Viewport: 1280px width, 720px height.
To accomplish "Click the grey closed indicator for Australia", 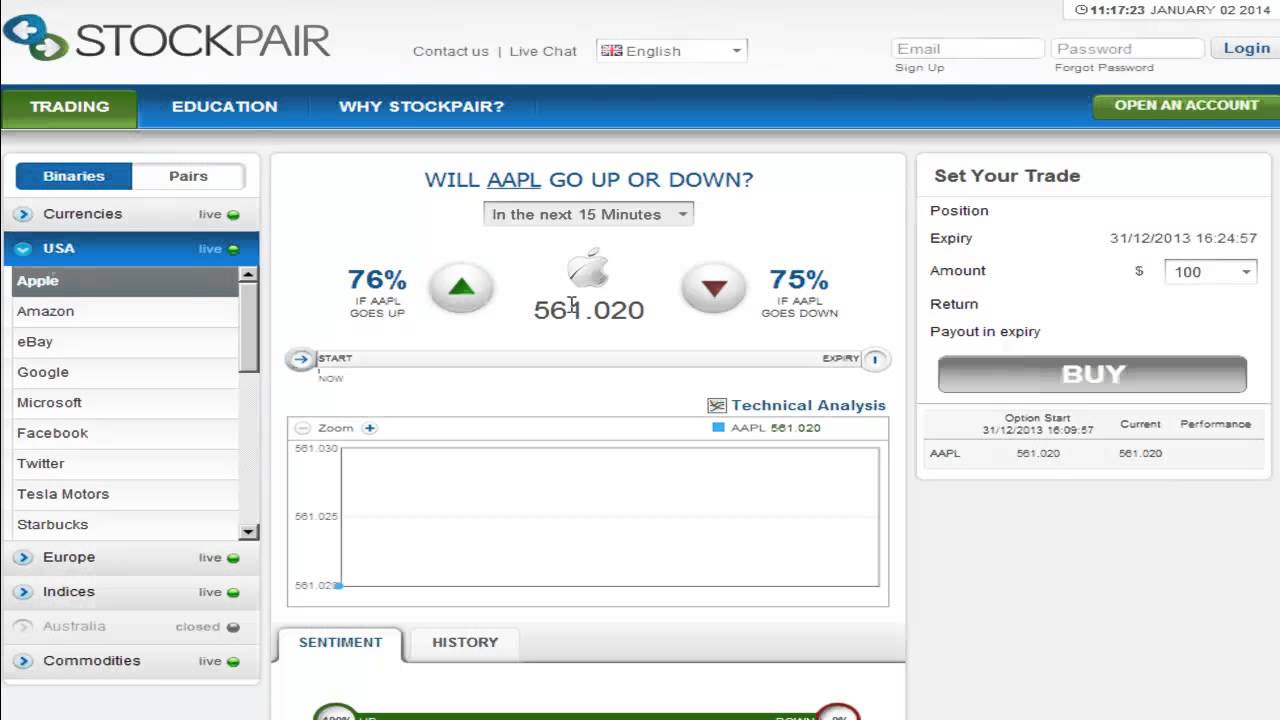I will click(x=233, y=627).
